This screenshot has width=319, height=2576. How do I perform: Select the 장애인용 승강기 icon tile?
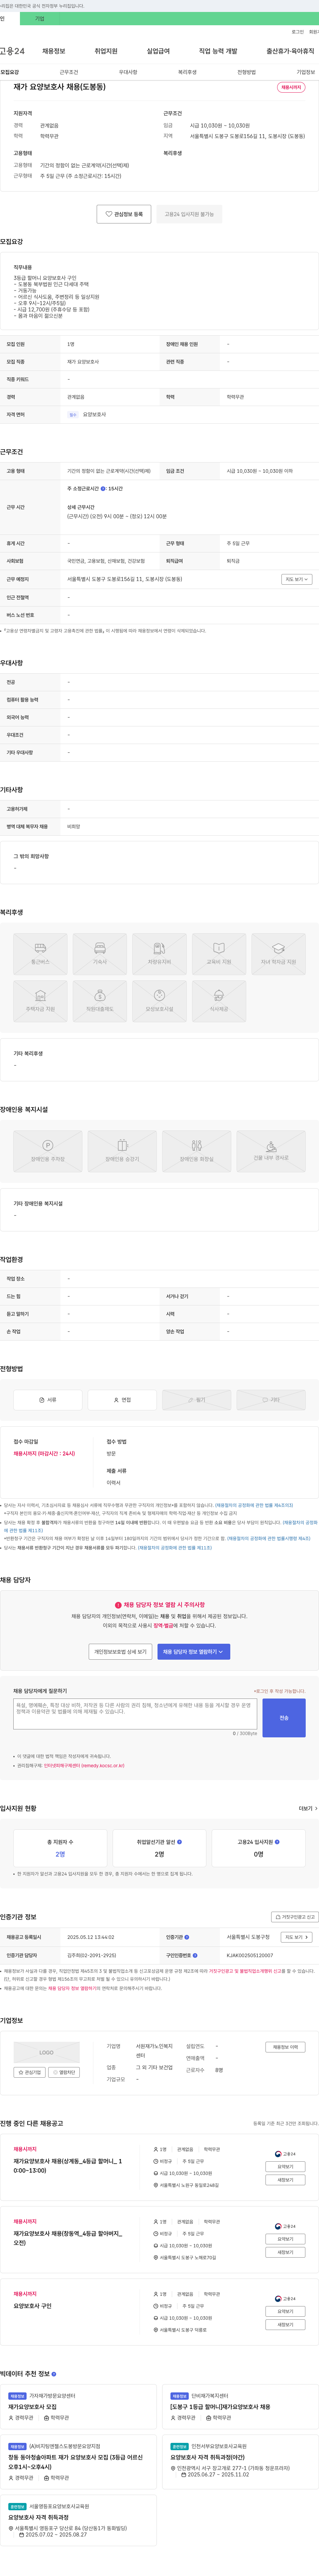point(122,1151)
